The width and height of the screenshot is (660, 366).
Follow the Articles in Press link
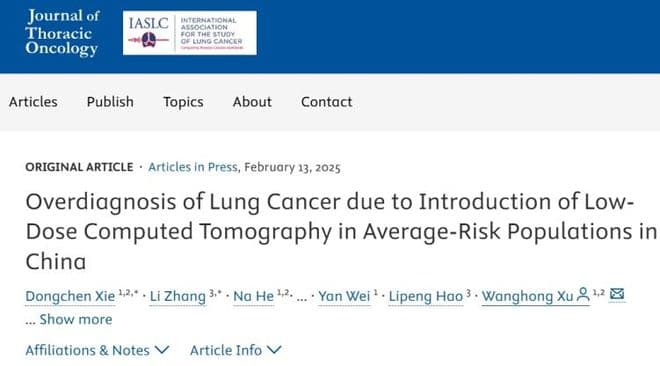(x=193, y=167)
